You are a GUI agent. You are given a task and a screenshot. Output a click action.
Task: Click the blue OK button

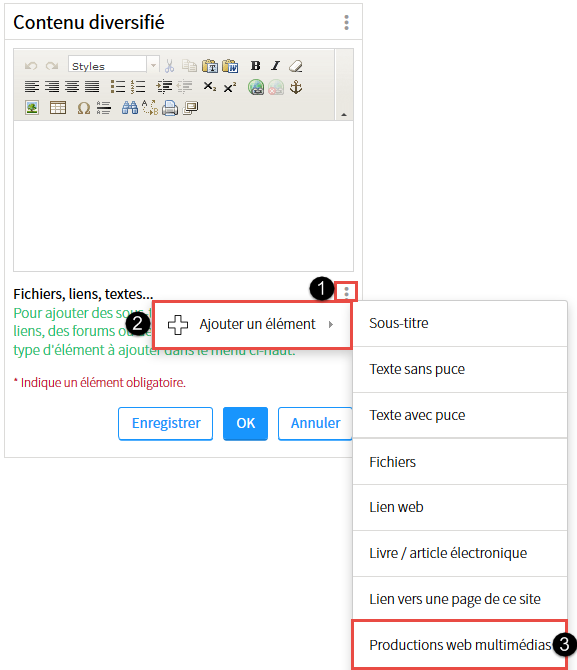(x=245, y=423)
